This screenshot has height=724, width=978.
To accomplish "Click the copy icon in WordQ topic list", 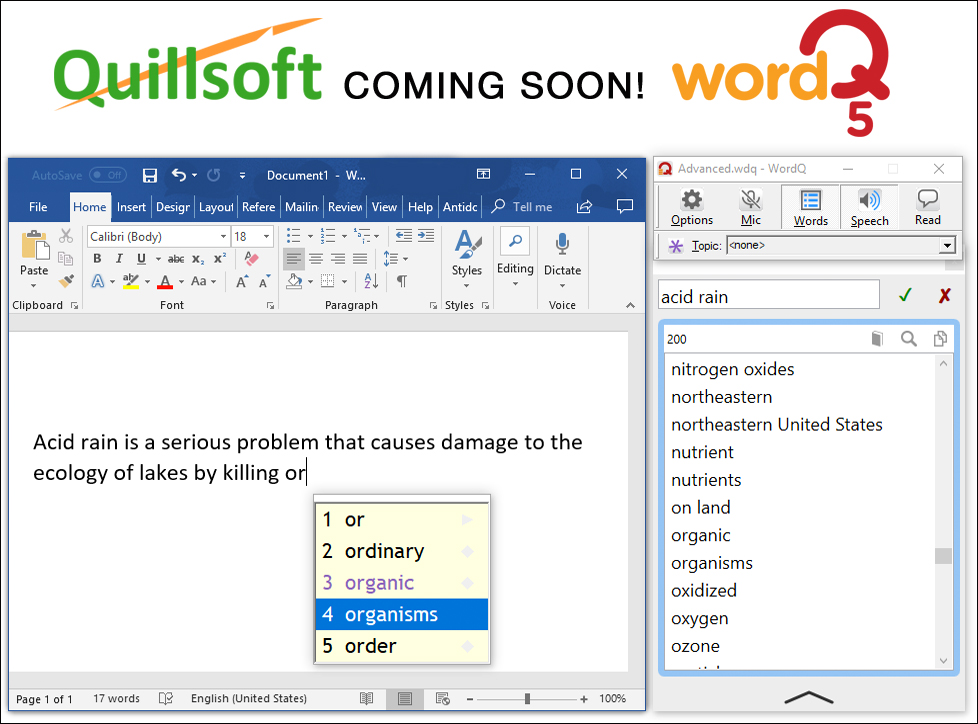I will click(x=940, y=339).
